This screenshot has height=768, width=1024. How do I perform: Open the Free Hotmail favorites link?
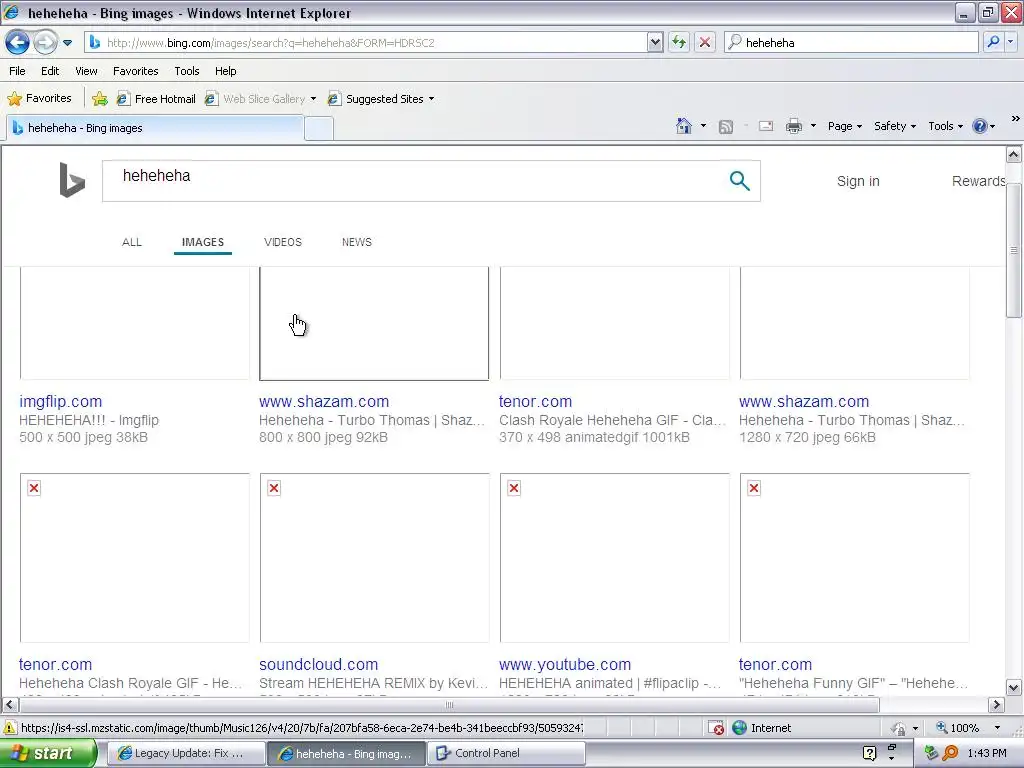(156, 99)
